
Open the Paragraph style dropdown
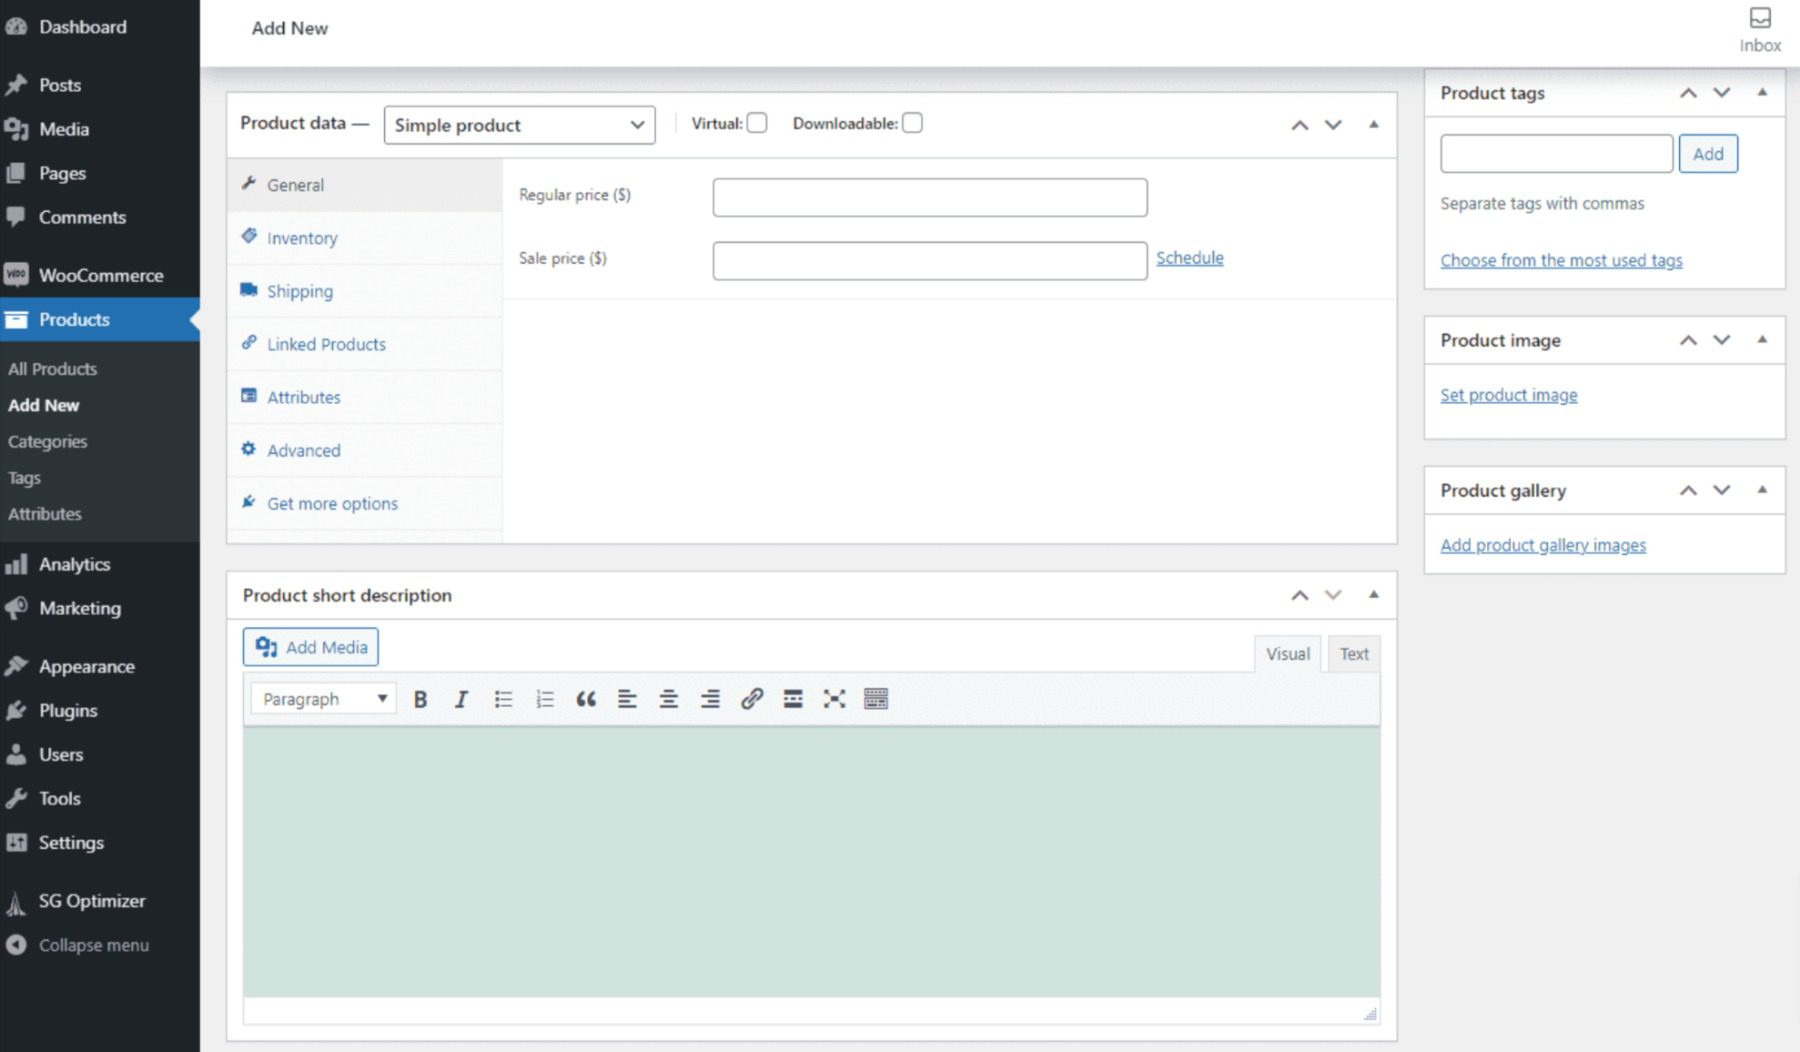[321, 698]
